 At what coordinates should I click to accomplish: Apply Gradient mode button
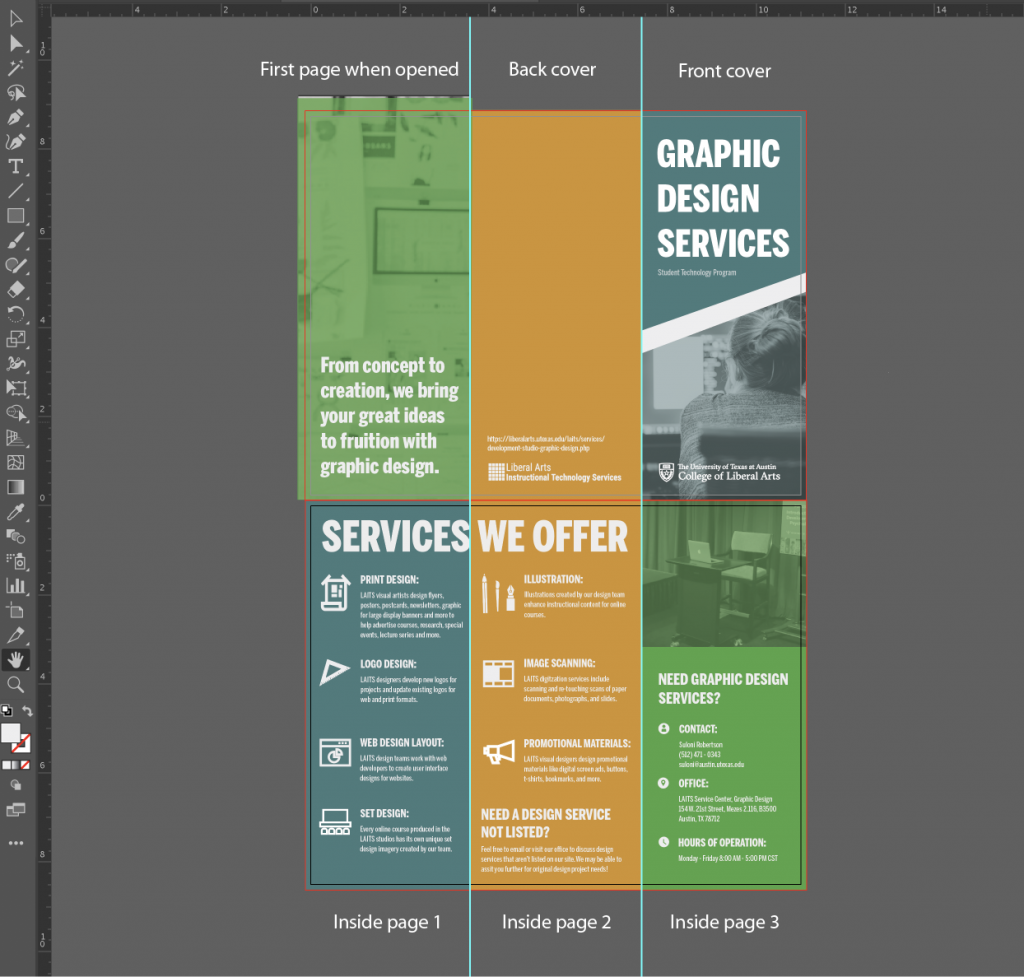16,765
